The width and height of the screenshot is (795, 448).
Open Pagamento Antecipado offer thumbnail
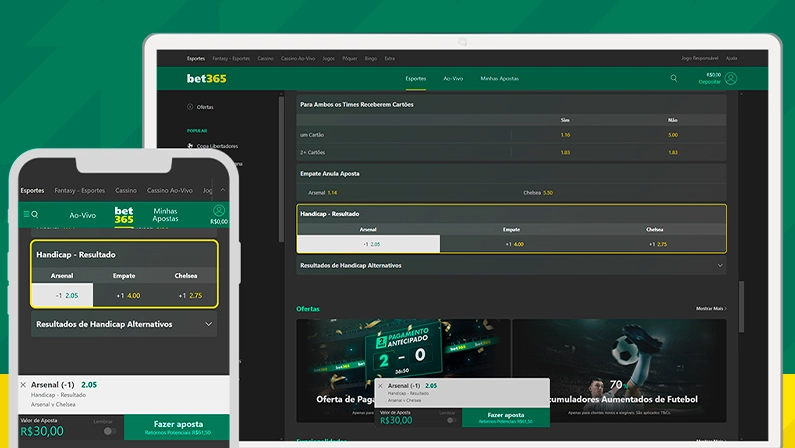coord(403,370)
